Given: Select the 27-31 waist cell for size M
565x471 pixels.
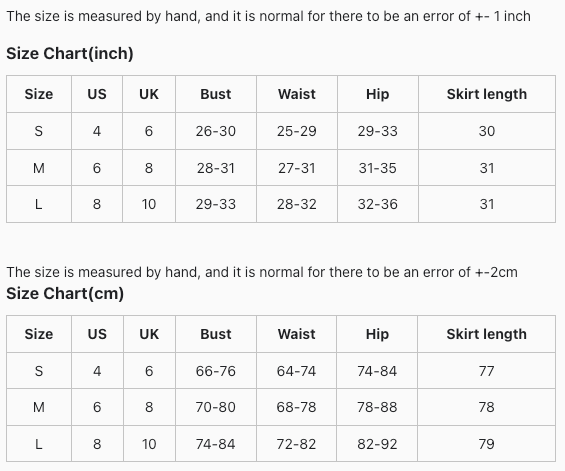Looking at the screenshot, I should (297, 168).
